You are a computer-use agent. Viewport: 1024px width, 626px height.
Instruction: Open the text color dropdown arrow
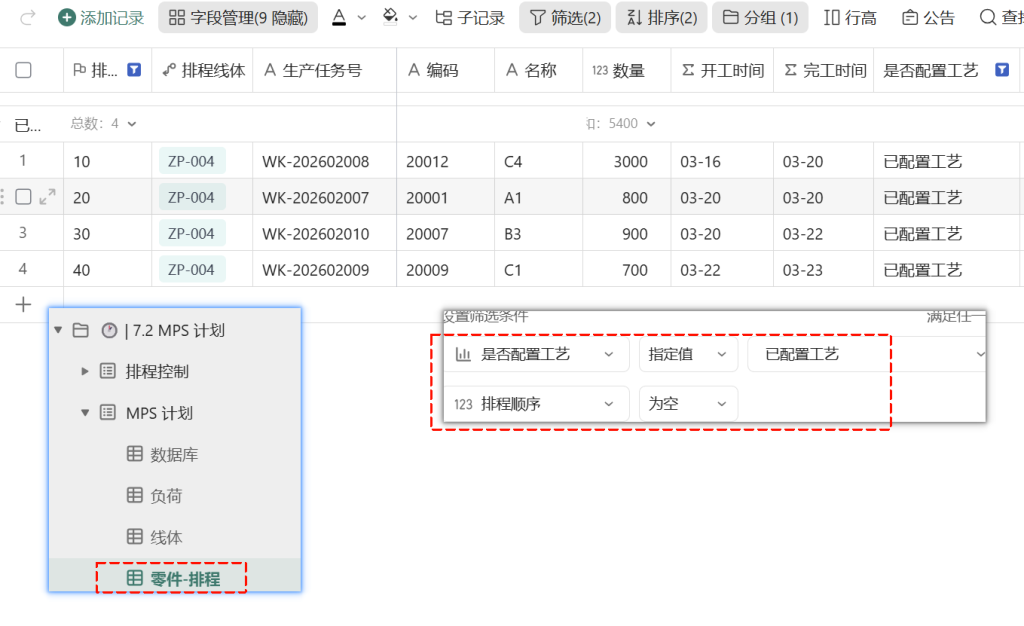click(x=362, y=18)
